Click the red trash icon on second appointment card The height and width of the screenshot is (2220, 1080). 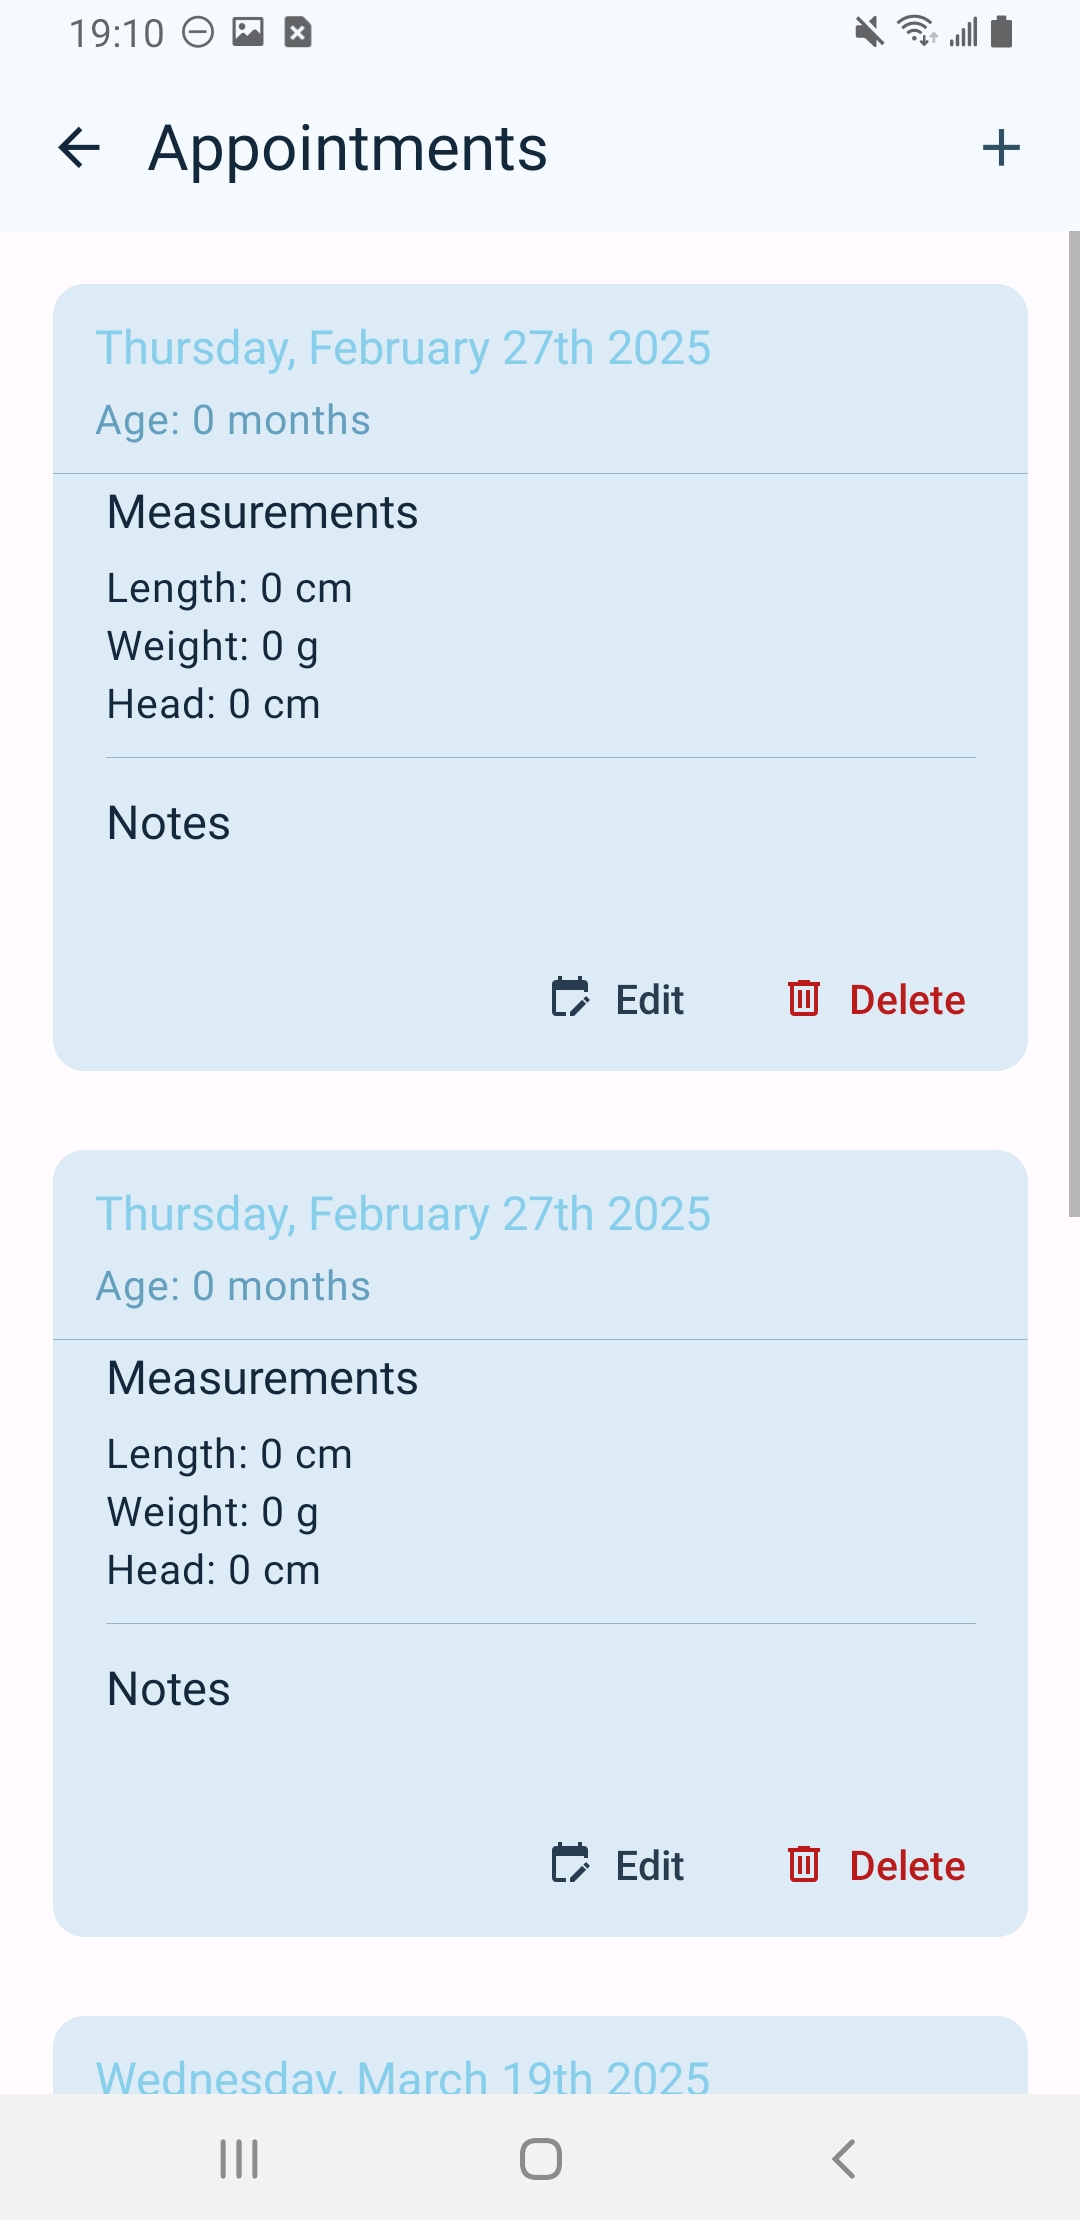tap(804, 1864)
